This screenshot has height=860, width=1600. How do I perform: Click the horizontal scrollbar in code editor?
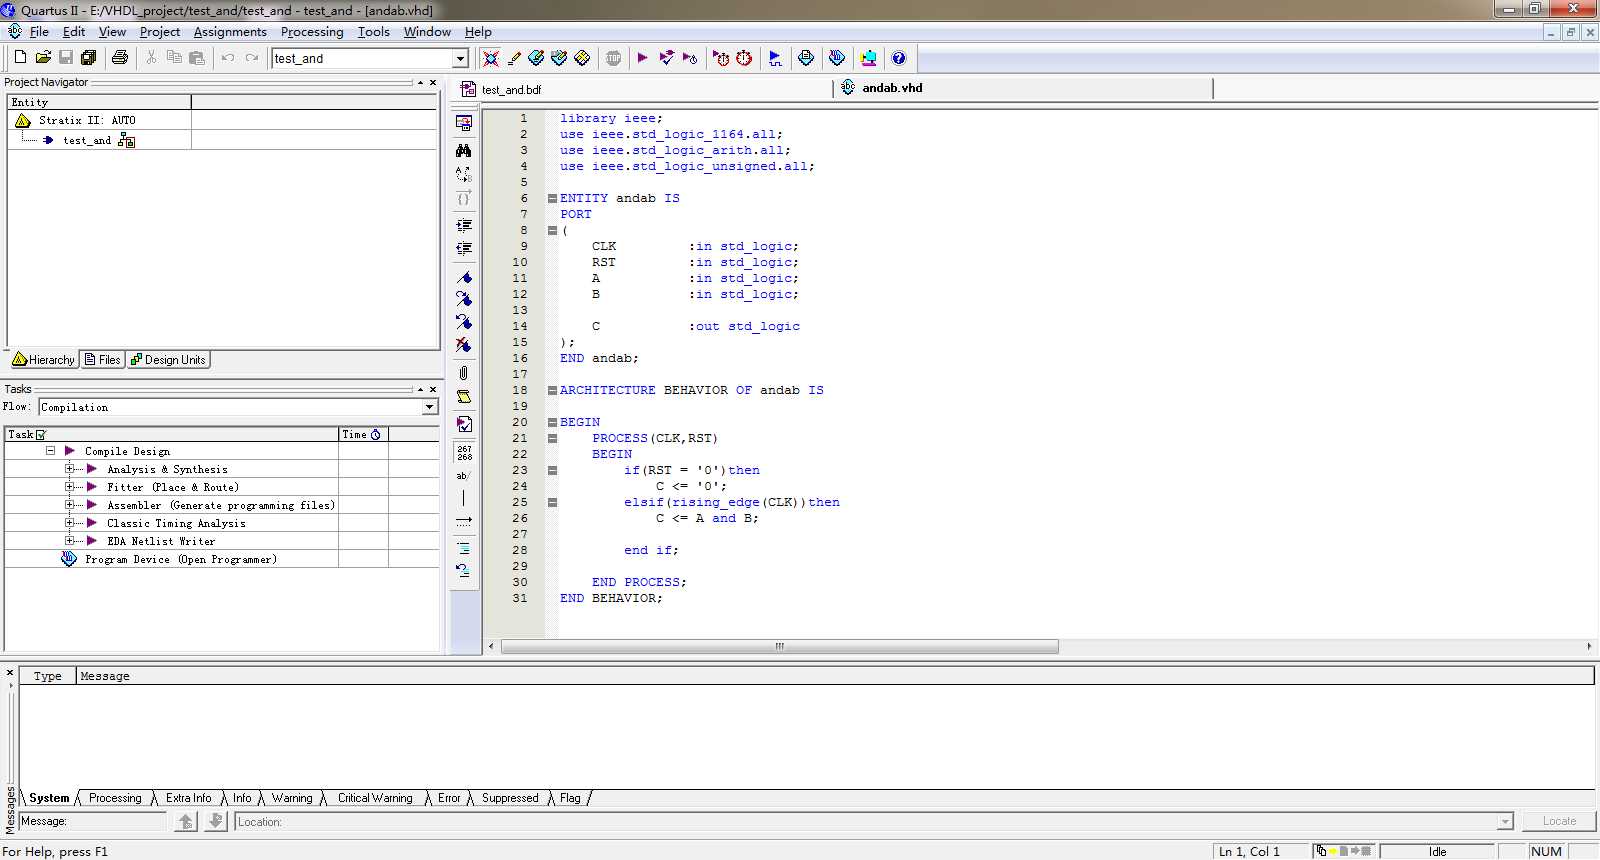(779, 647)
